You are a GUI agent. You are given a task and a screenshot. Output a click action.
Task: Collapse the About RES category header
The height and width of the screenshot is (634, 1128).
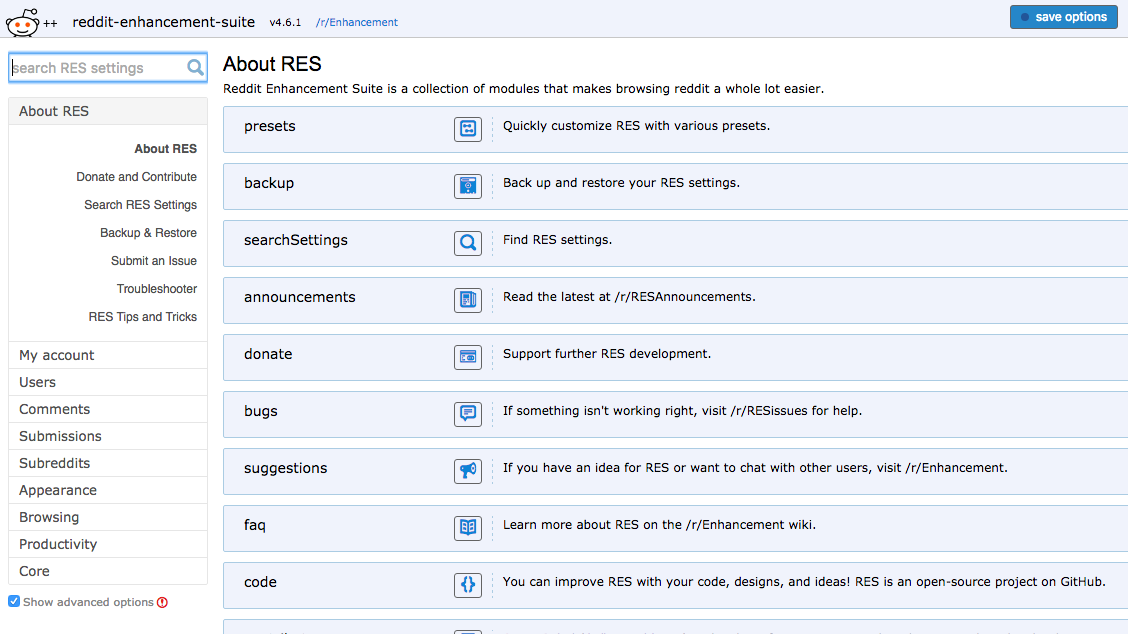pos(108,111)
